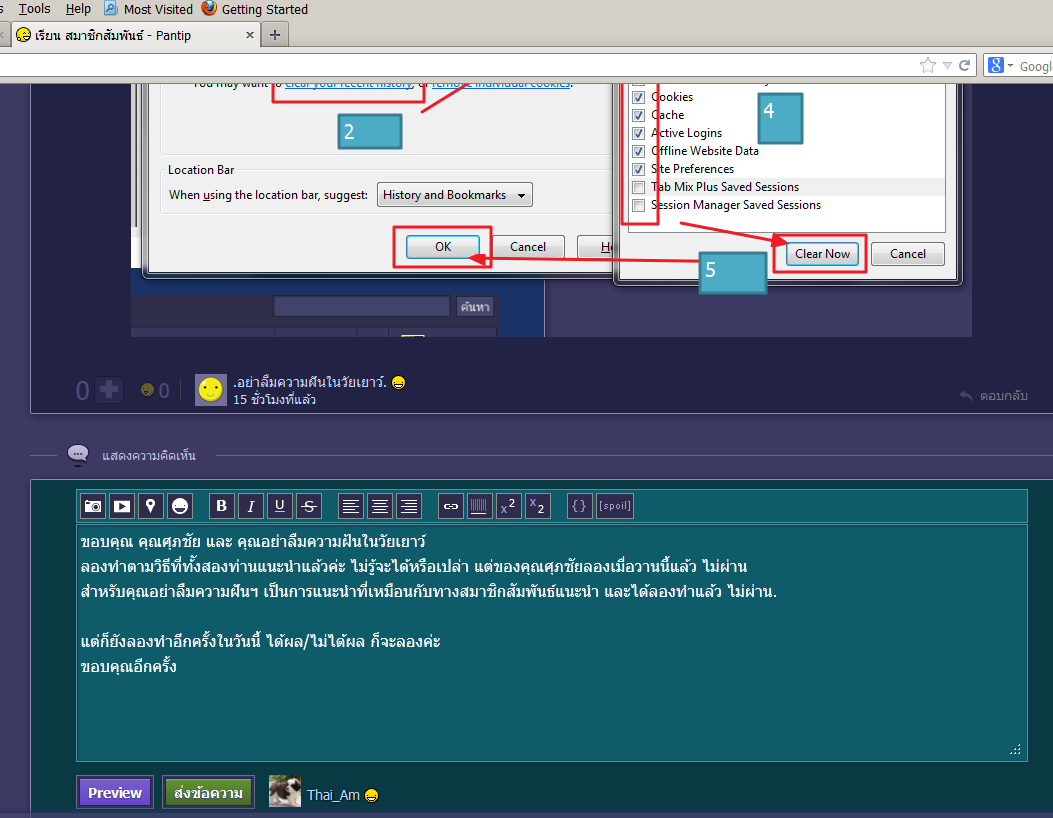
Task: Add a map location pin
Action: [x=150, y=506]
